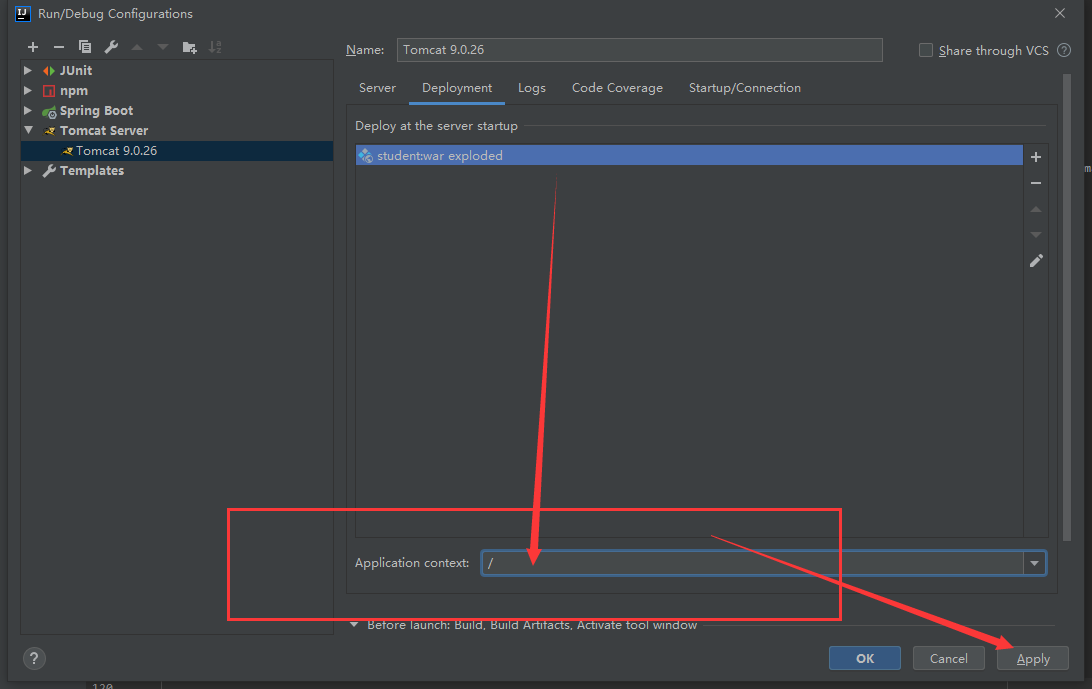1092x689 pixels.
Task: Go to Startup/Connection tab
Action: pyautogui.click(x=744, y=88)
